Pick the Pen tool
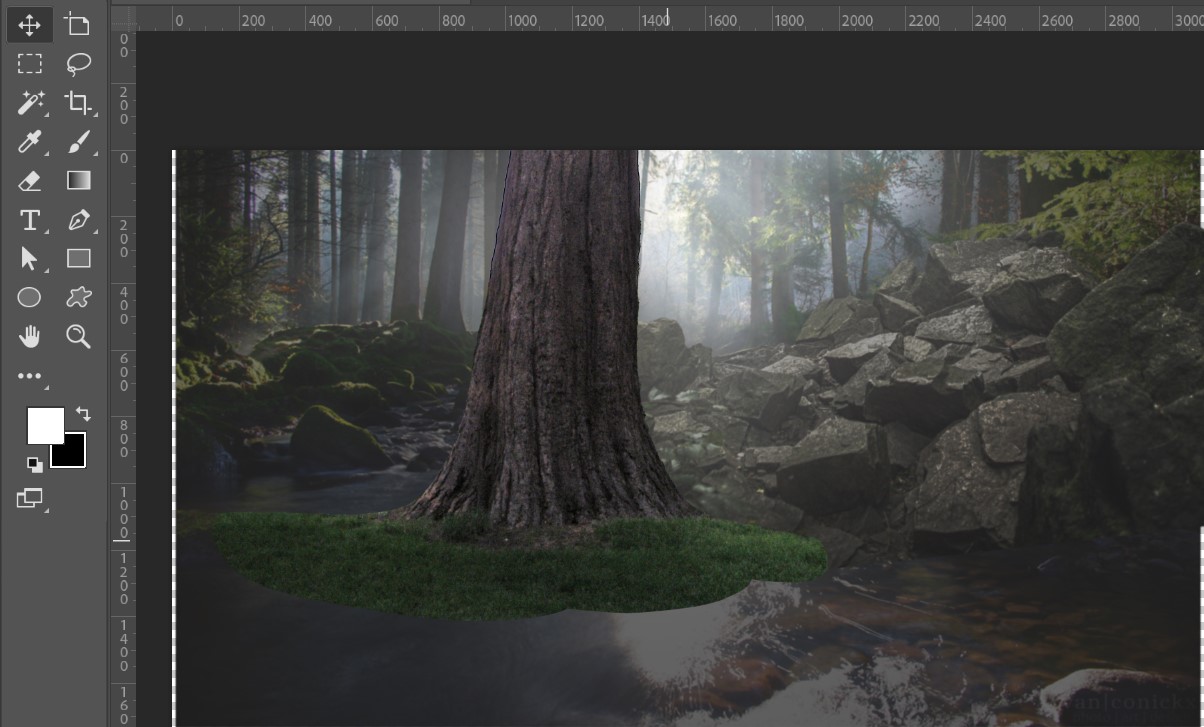This screenshot has height=727, width=1204. (78, 220)
